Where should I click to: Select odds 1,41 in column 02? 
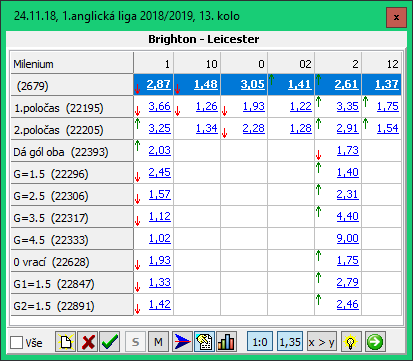click(x=300, y=84)
